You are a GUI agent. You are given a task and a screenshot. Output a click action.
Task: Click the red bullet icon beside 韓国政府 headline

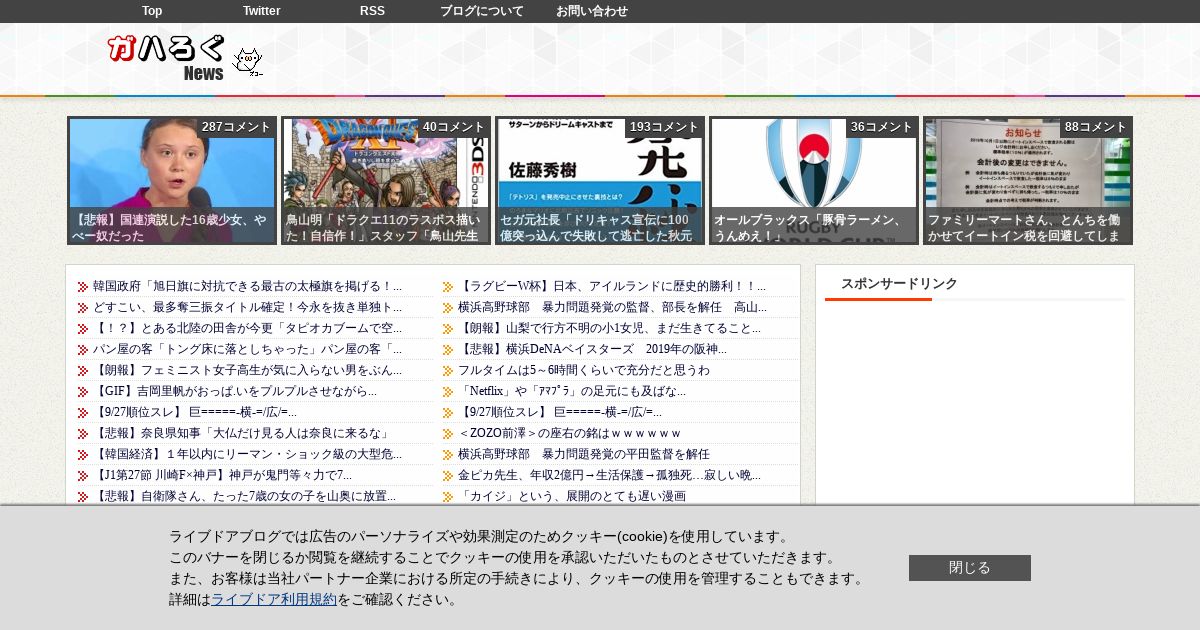[83, 287]
